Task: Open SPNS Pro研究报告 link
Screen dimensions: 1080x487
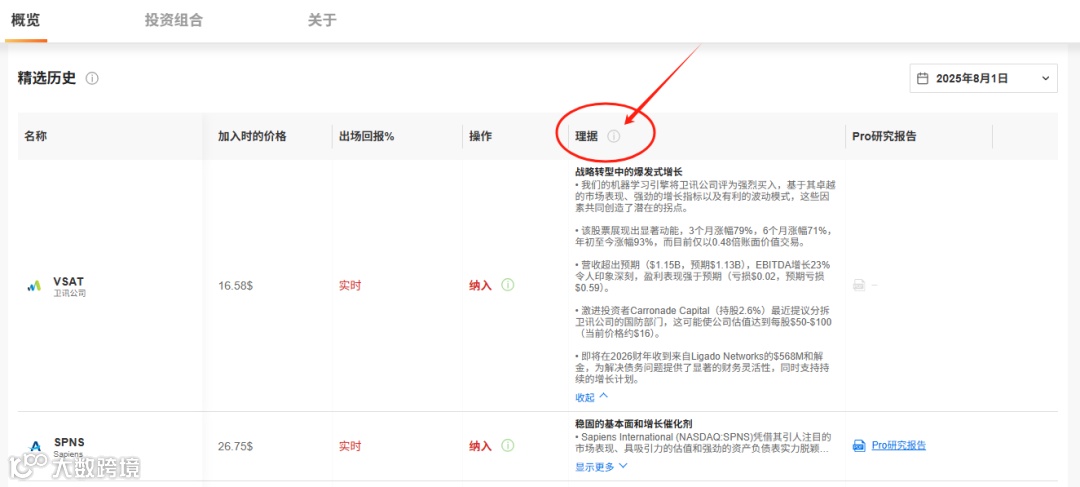Action: coord(898,446)
